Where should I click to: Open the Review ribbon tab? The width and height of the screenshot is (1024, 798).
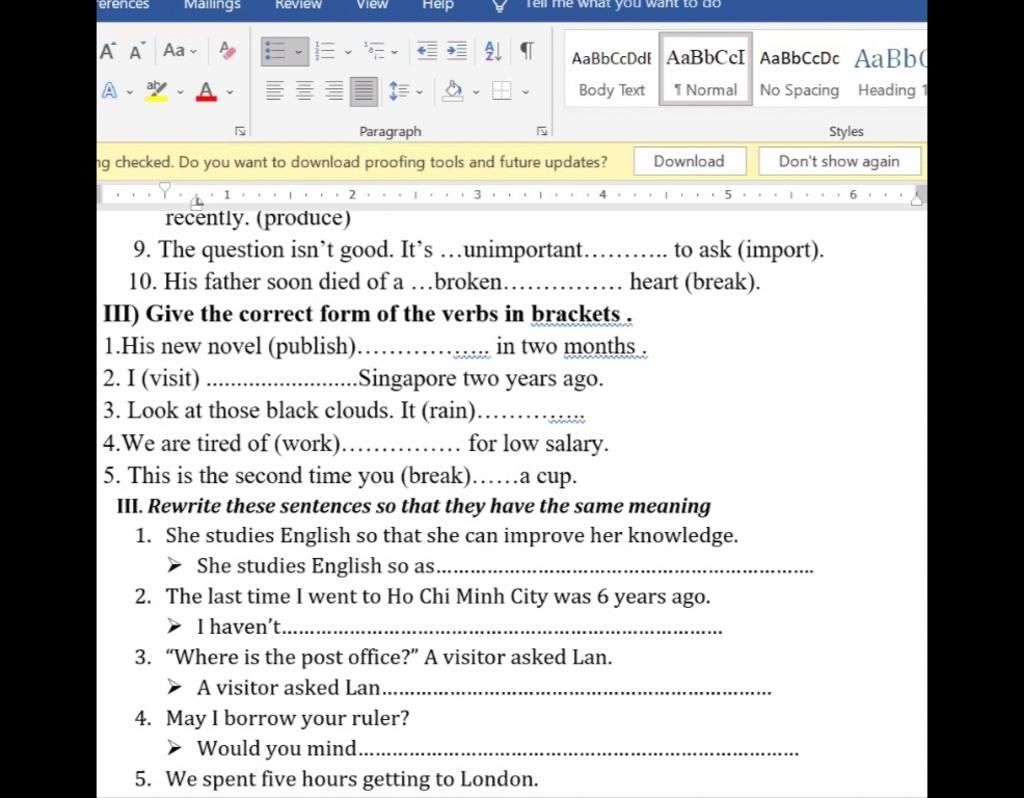pyautogui.click(x=298, y=5)
